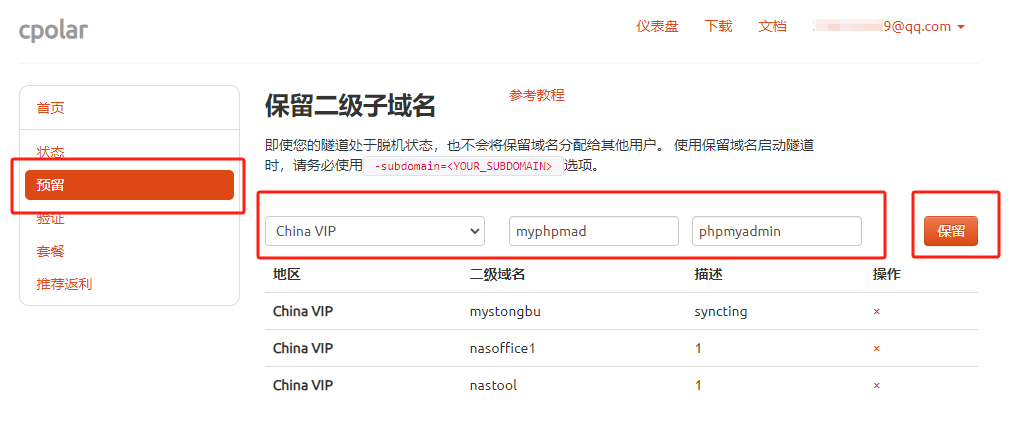Click the mystongbu subdomain table row

[x=505, y=311]
